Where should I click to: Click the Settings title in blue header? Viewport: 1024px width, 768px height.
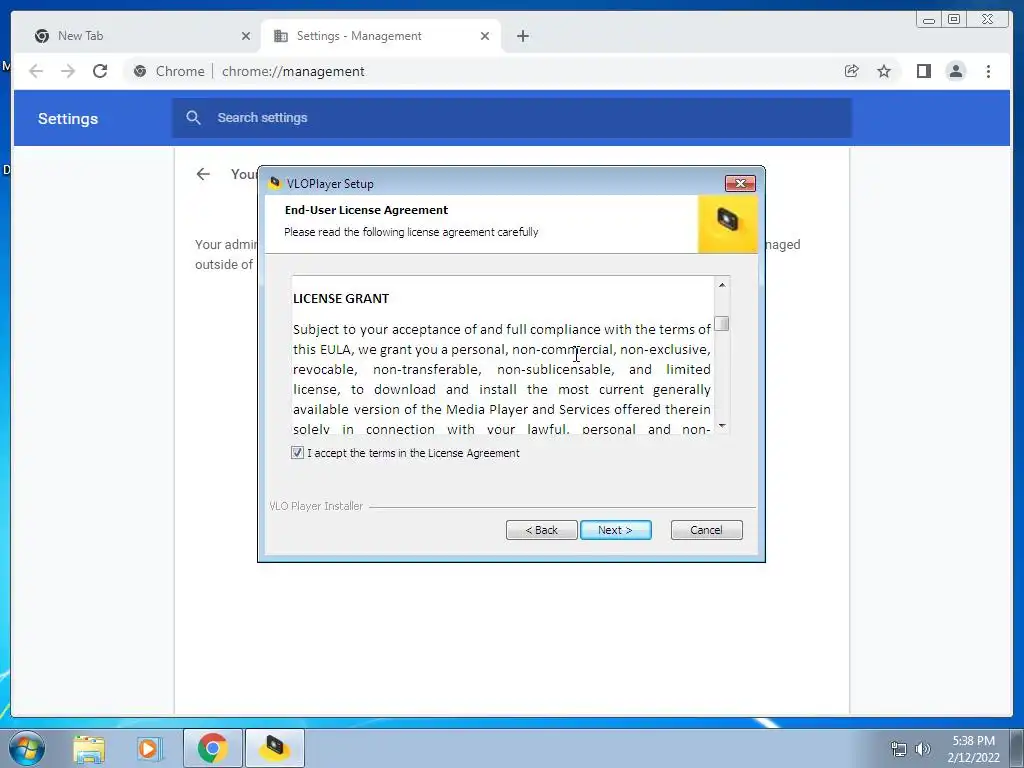point(68,118)
